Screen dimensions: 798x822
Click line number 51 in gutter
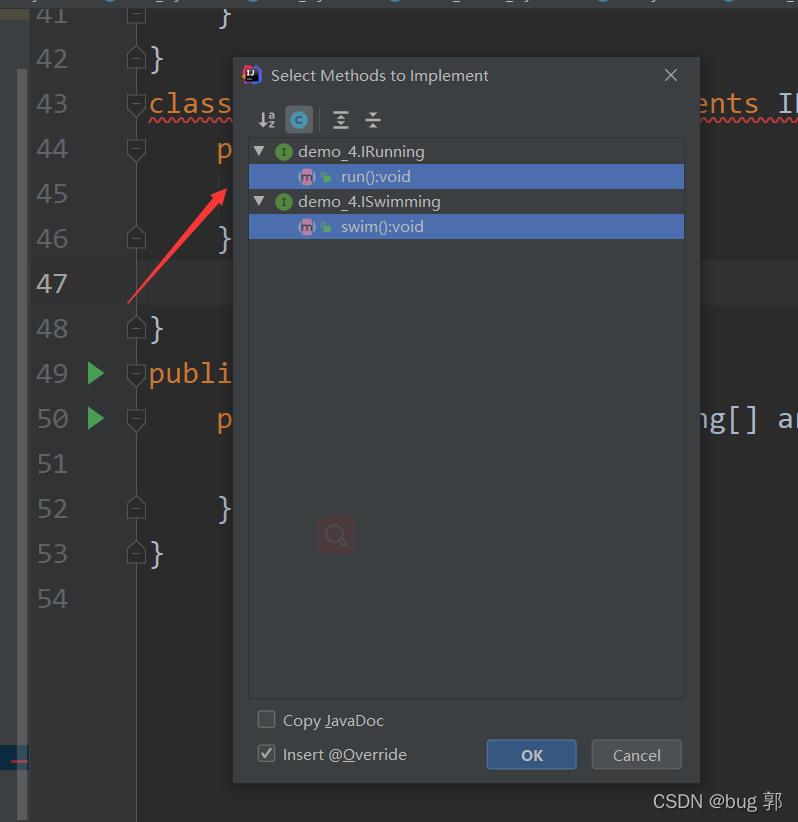coord(52,463)
